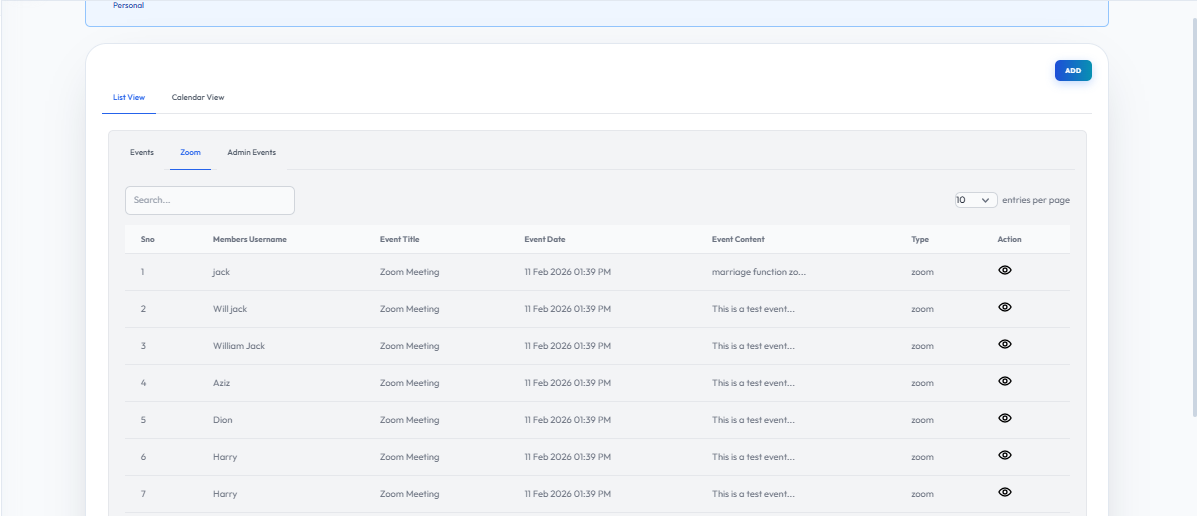Image resolution: width=1197 pixels, height=516 pixels.
Task: Click 'marriage function zo...' event content
Action: coord(759,272)
